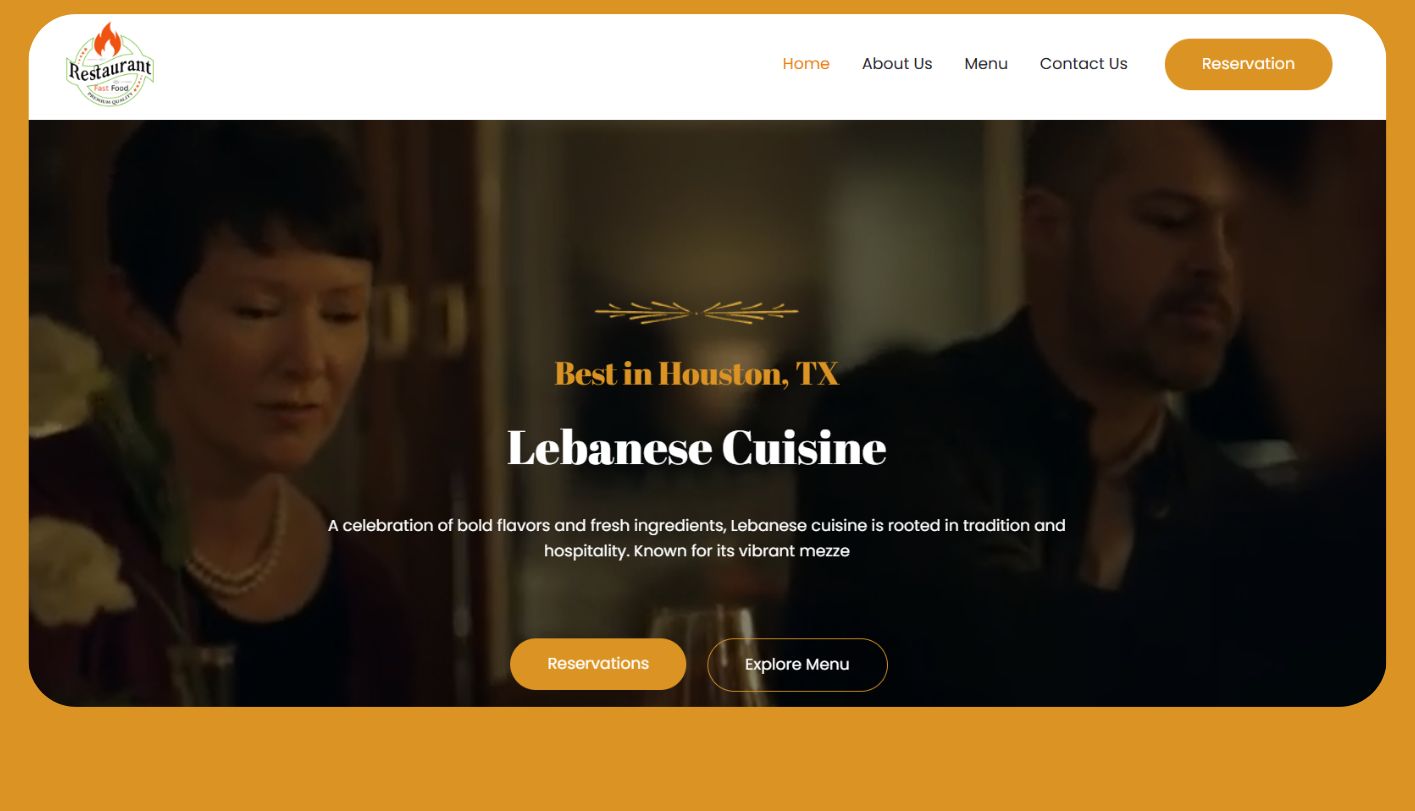This screenshot has width=1415, height=811.
Task: Click the Lebanese Cuisine title
Action: (696, 447)
